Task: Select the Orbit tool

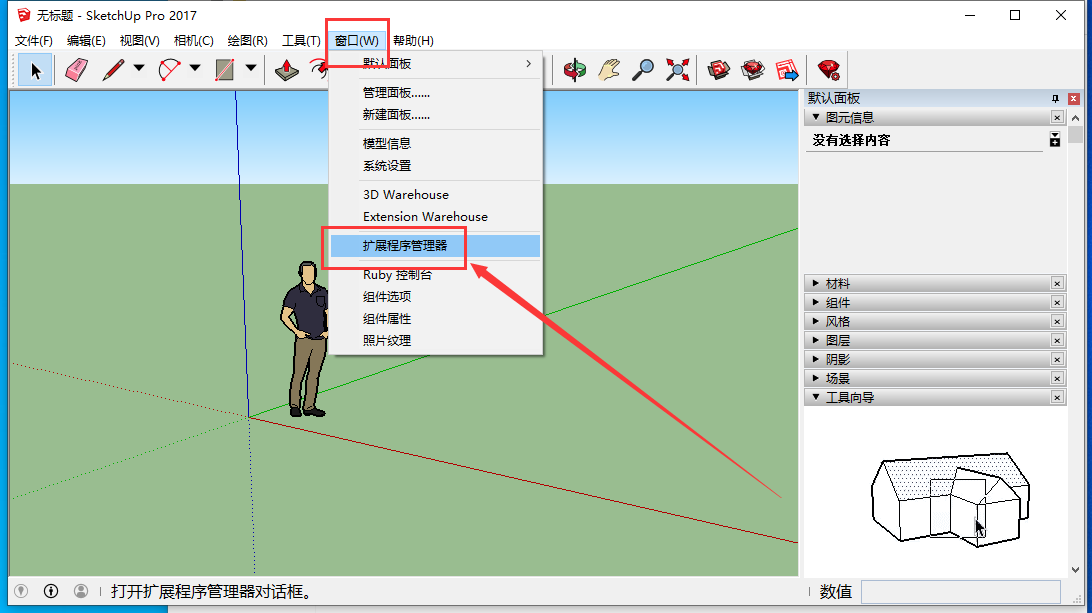Action: pos(575,70)
